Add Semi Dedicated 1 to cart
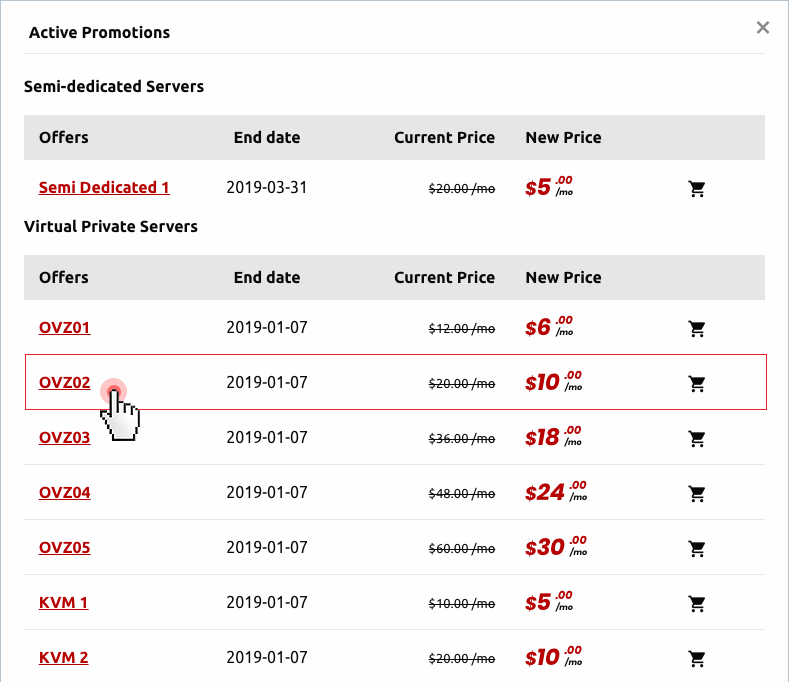 [697, 189]
